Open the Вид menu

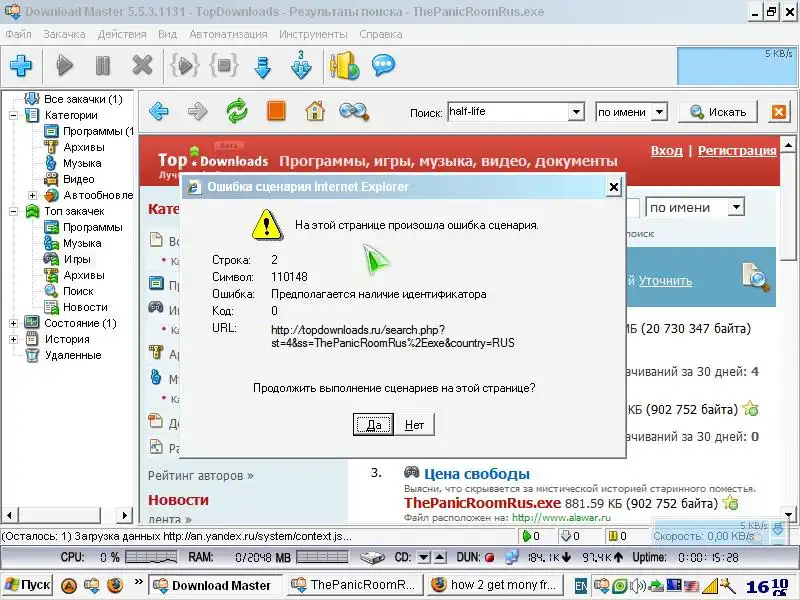point(167,34)
